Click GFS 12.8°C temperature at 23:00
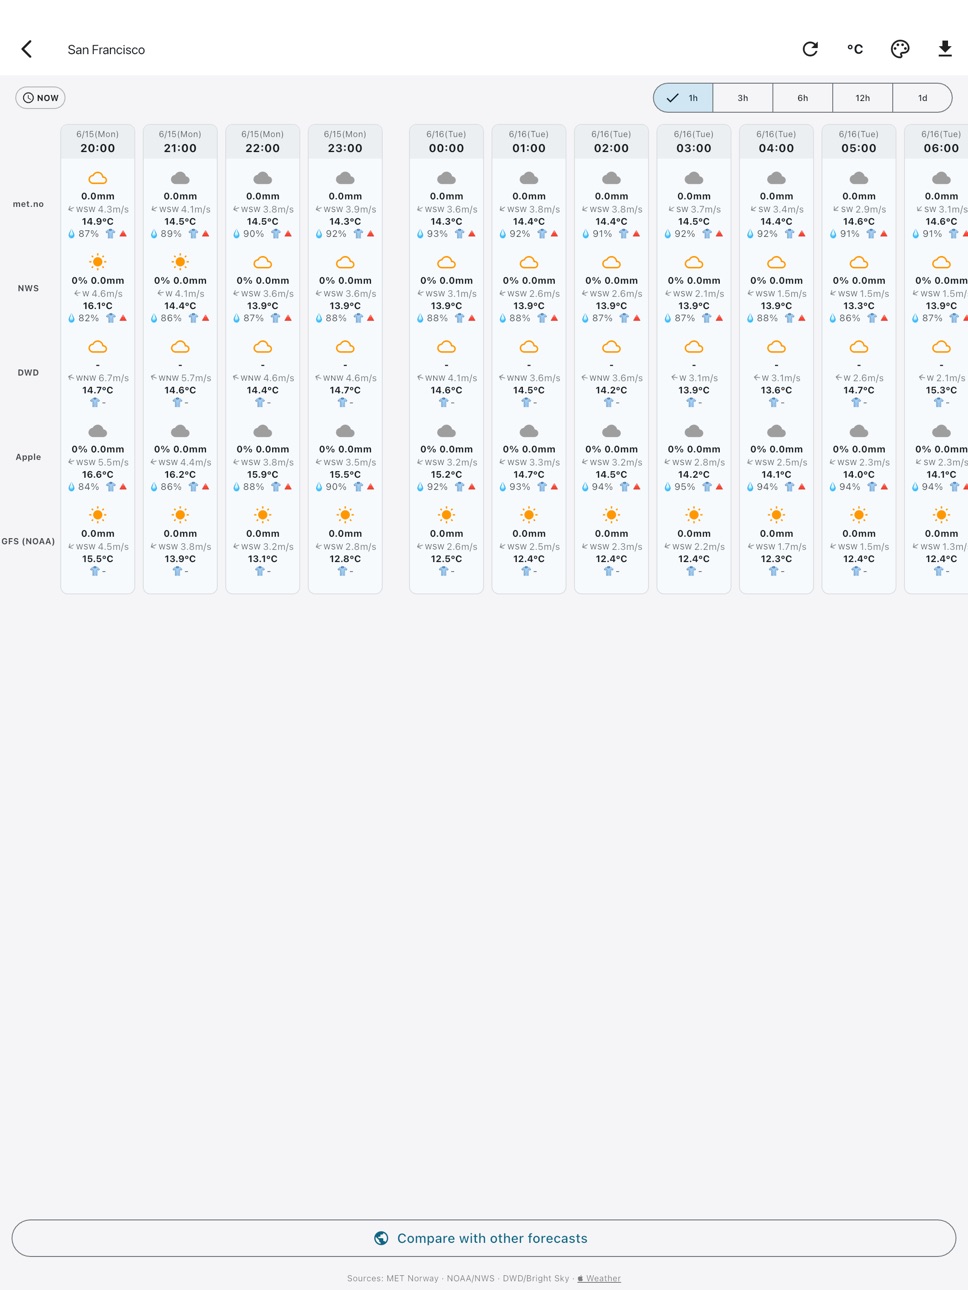 [345, 559]
